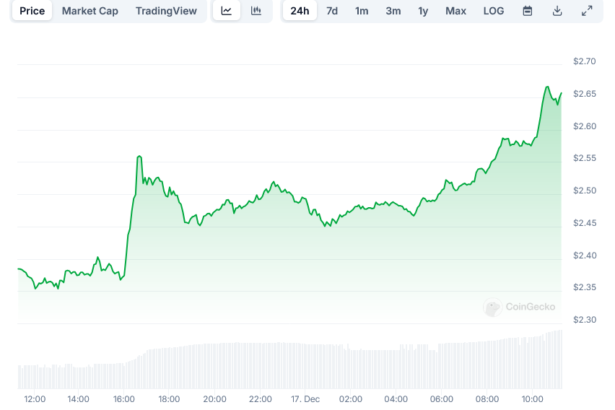615x410 pixels.
Task: Switch to the TradingView tab
Action: click(x=166, y=11)
